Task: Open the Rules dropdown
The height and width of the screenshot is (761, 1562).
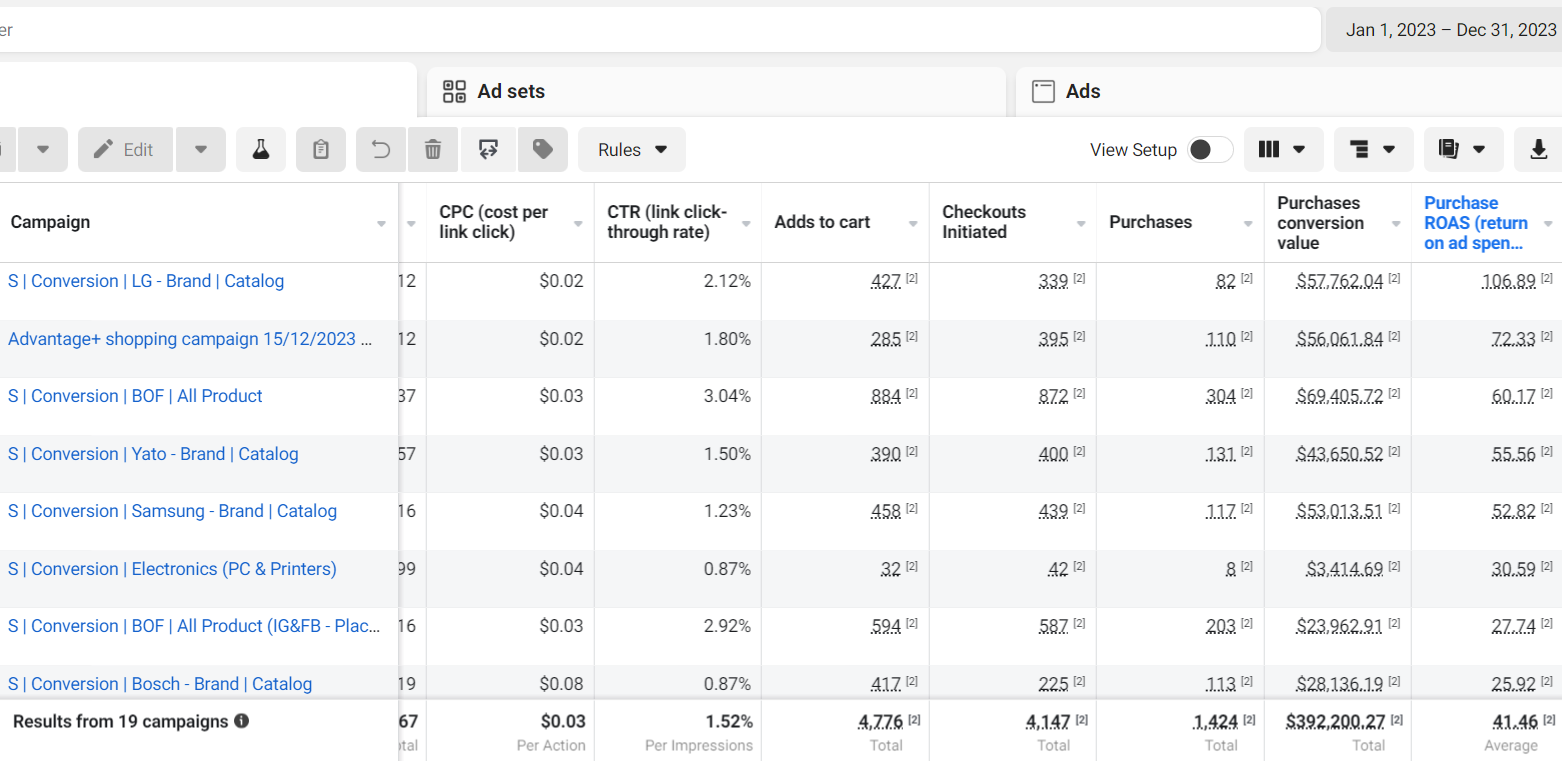Action: [x=632, y=150]
